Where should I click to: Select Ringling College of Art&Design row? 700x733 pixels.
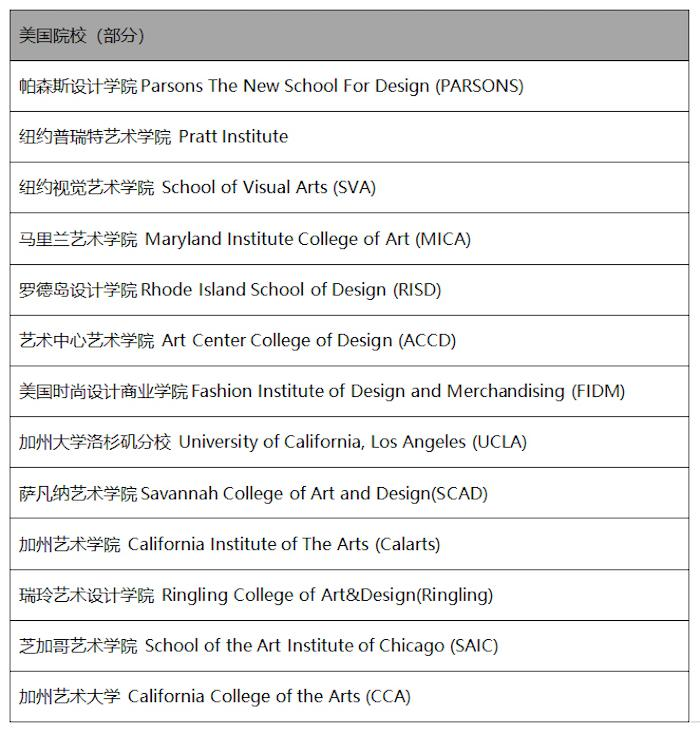349,595
